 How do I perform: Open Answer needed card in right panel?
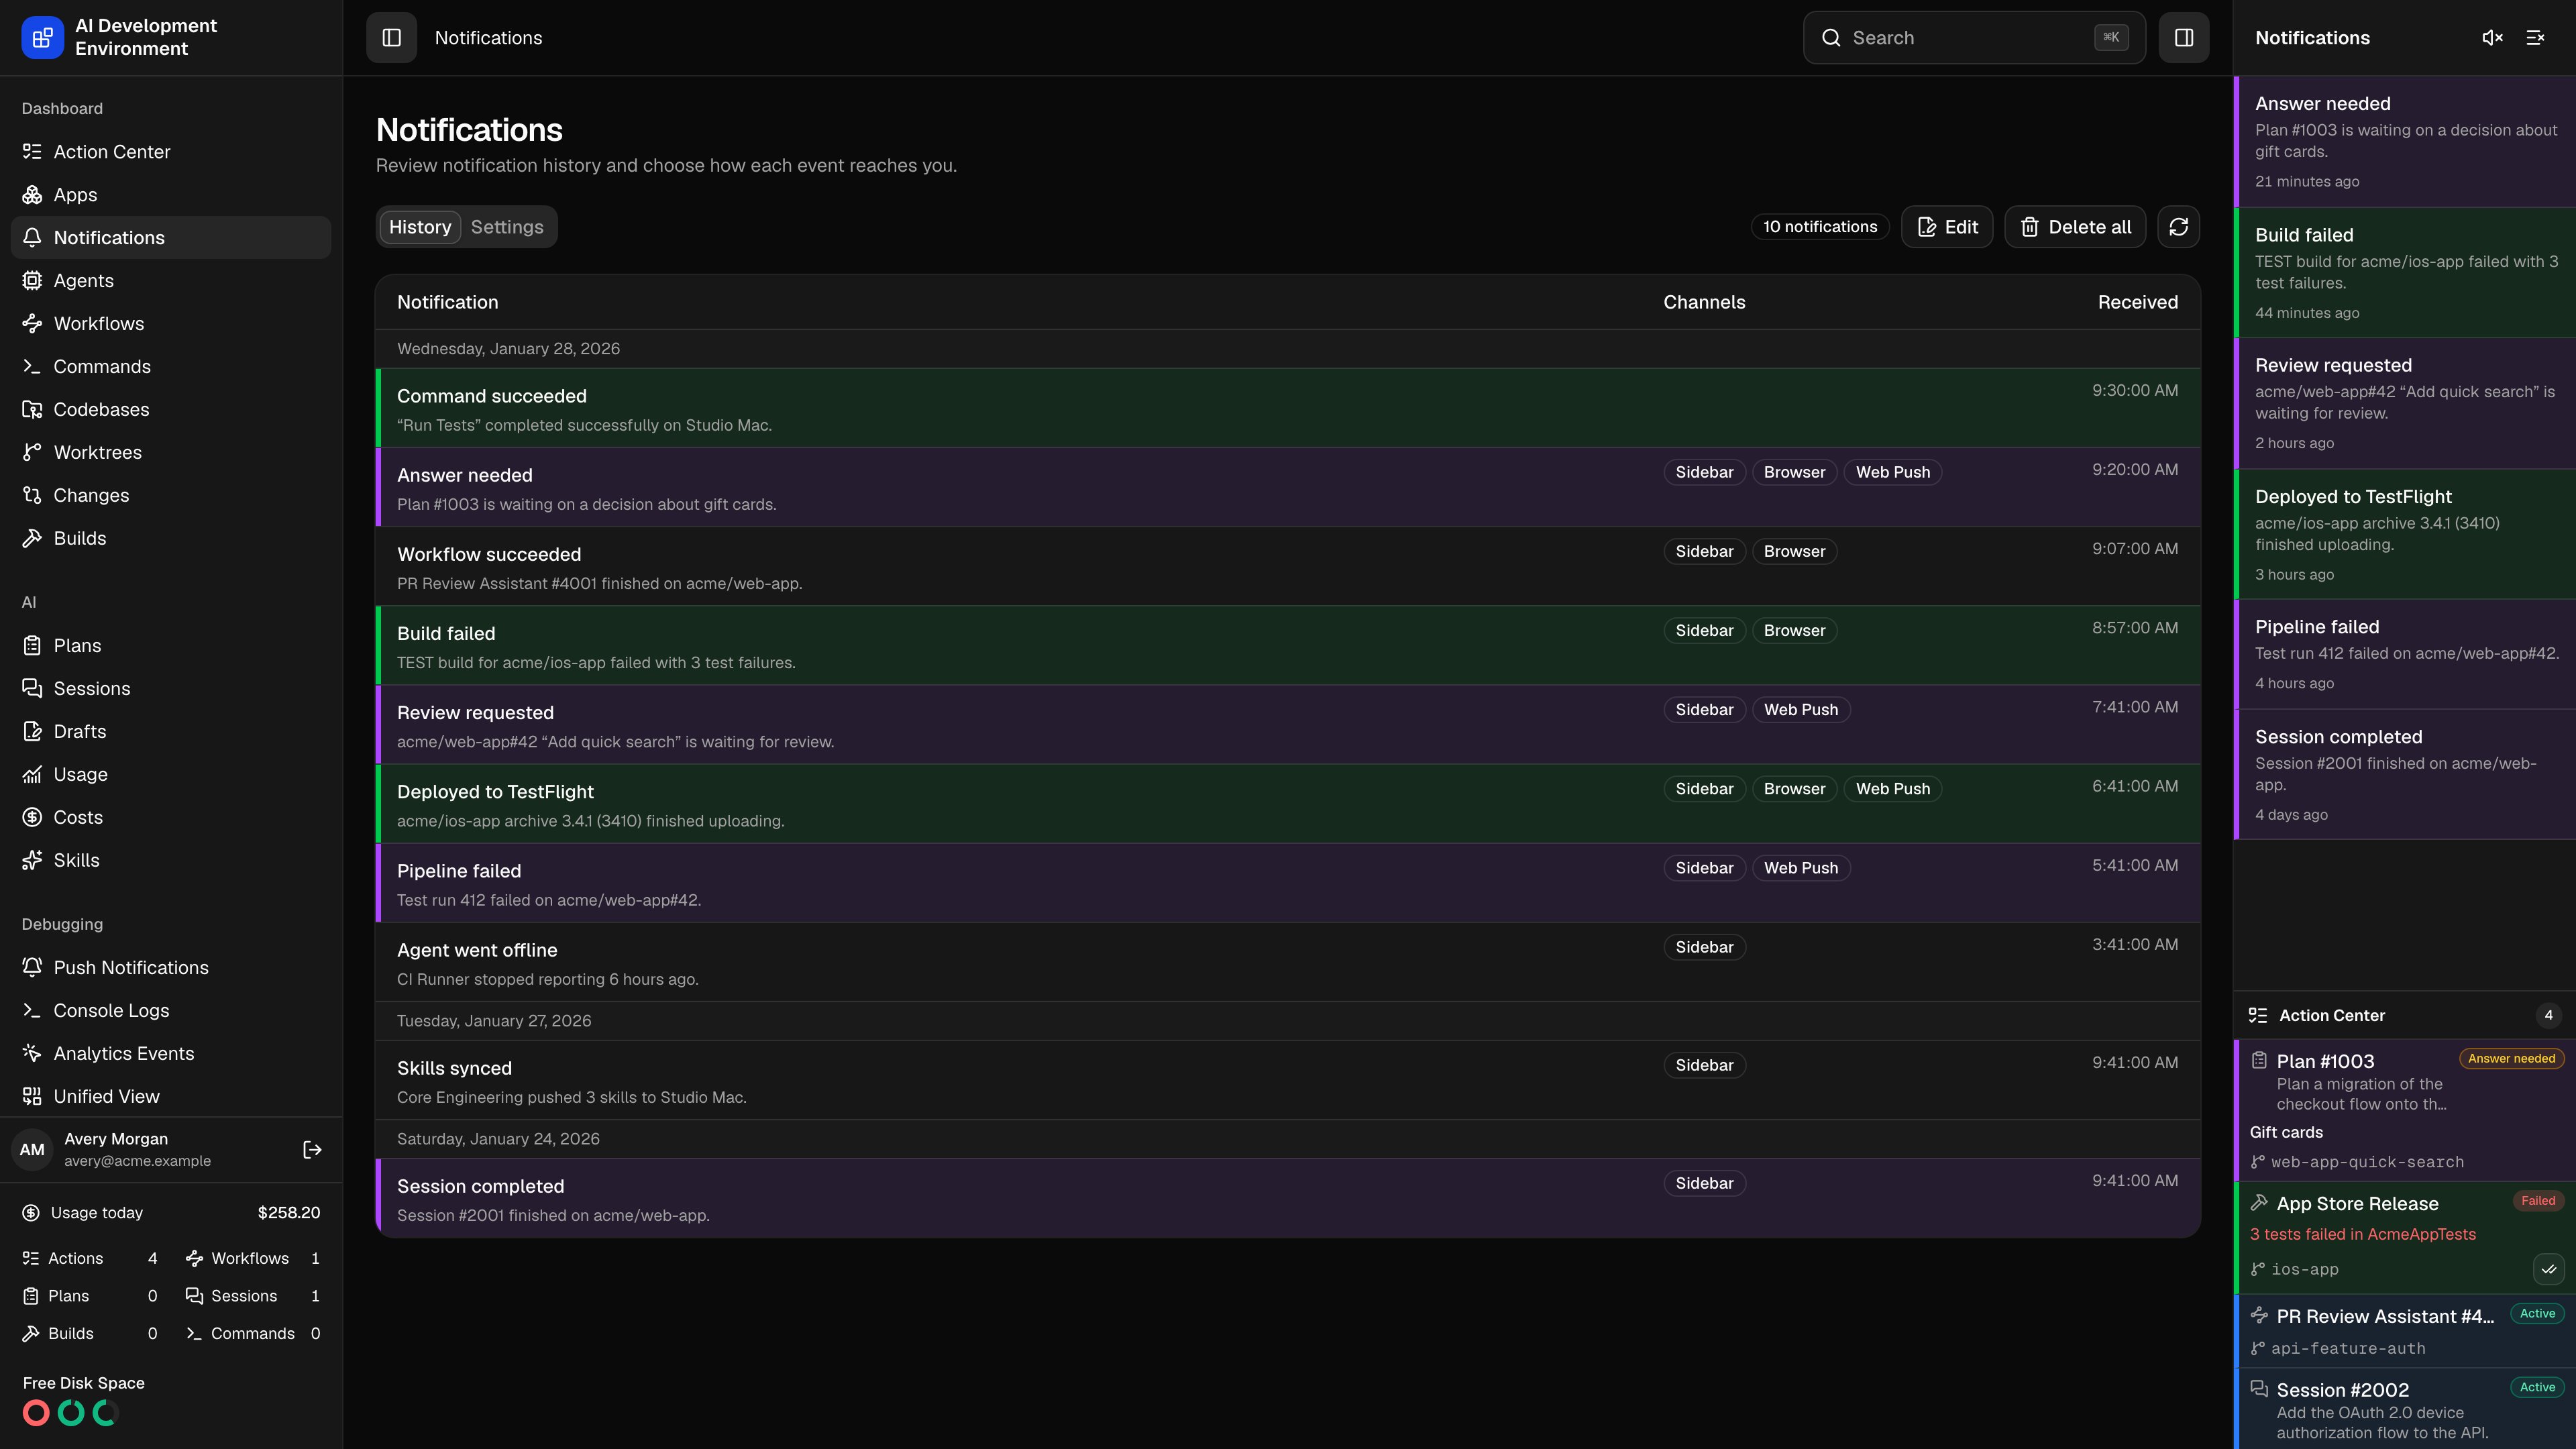(x=2405, y=142)
